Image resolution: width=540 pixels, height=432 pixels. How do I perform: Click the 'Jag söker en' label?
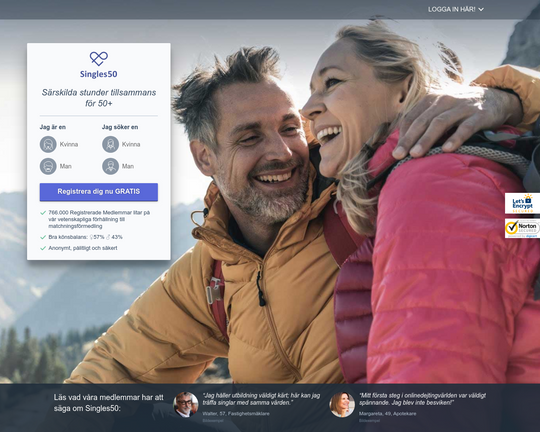[x=120, y=127]
